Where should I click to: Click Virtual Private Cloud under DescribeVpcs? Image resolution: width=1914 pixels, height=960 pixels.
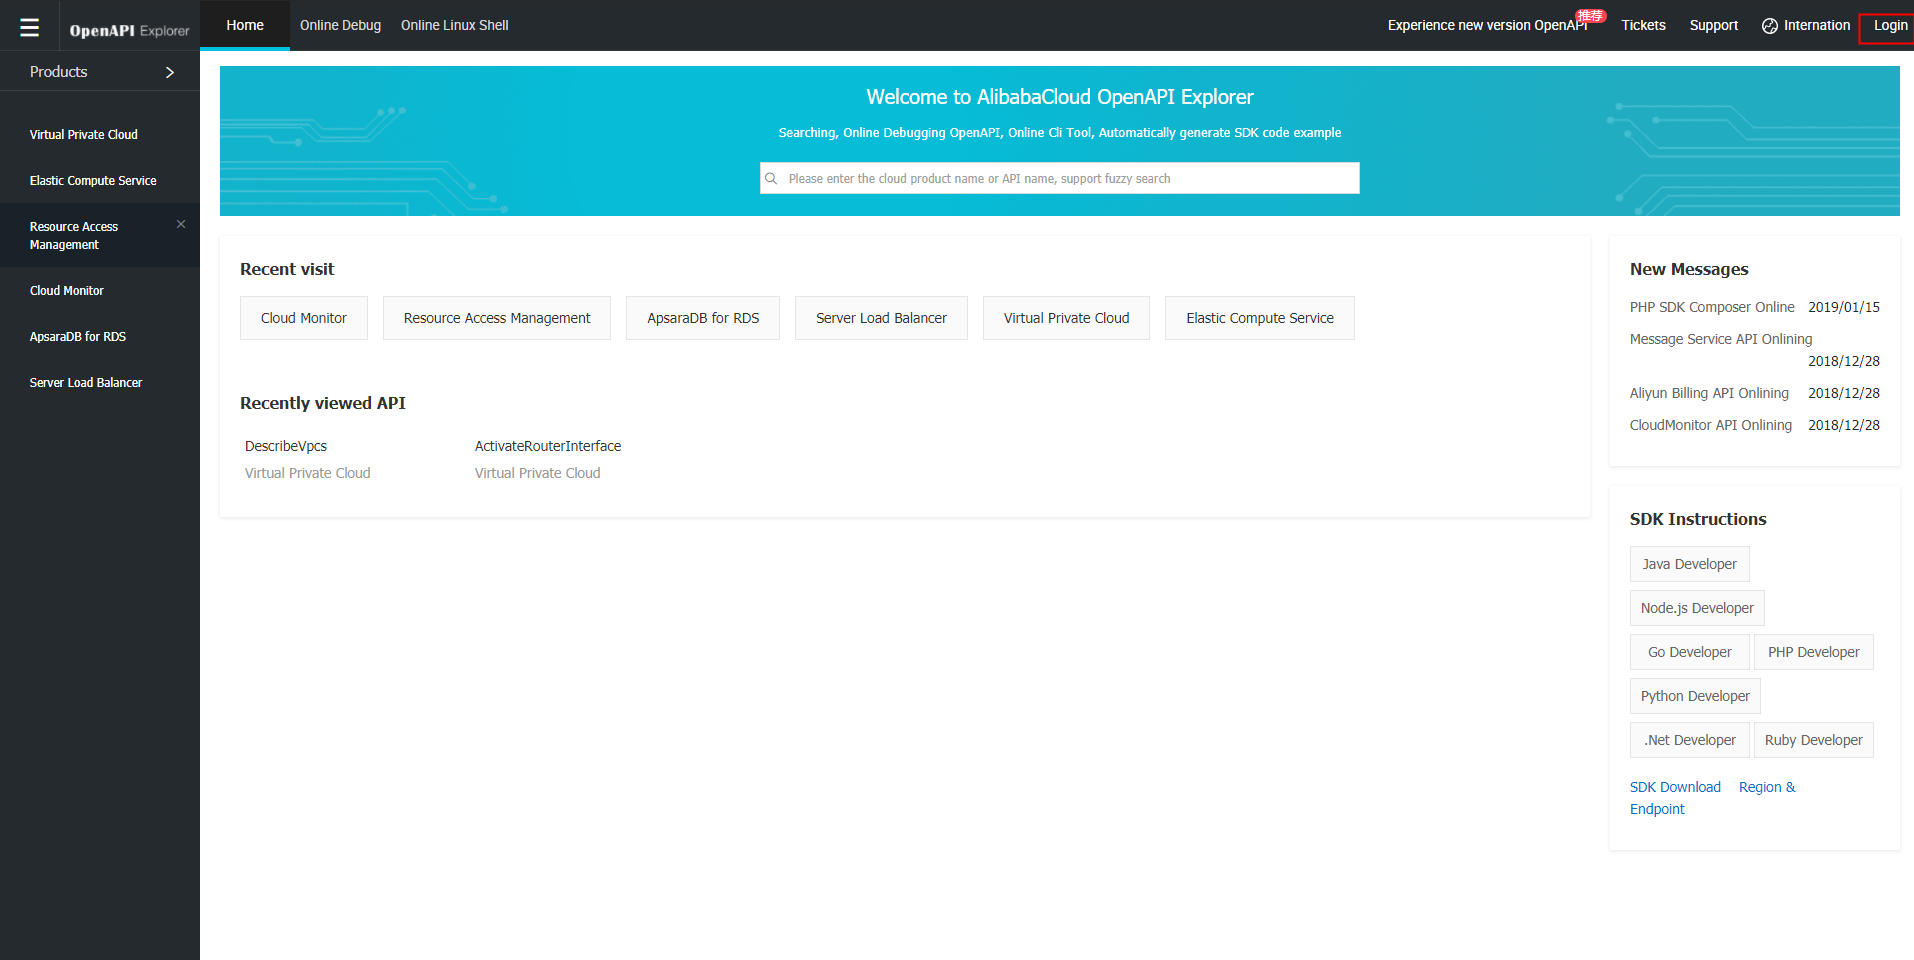pyautogui.click(x=308, y=473)
